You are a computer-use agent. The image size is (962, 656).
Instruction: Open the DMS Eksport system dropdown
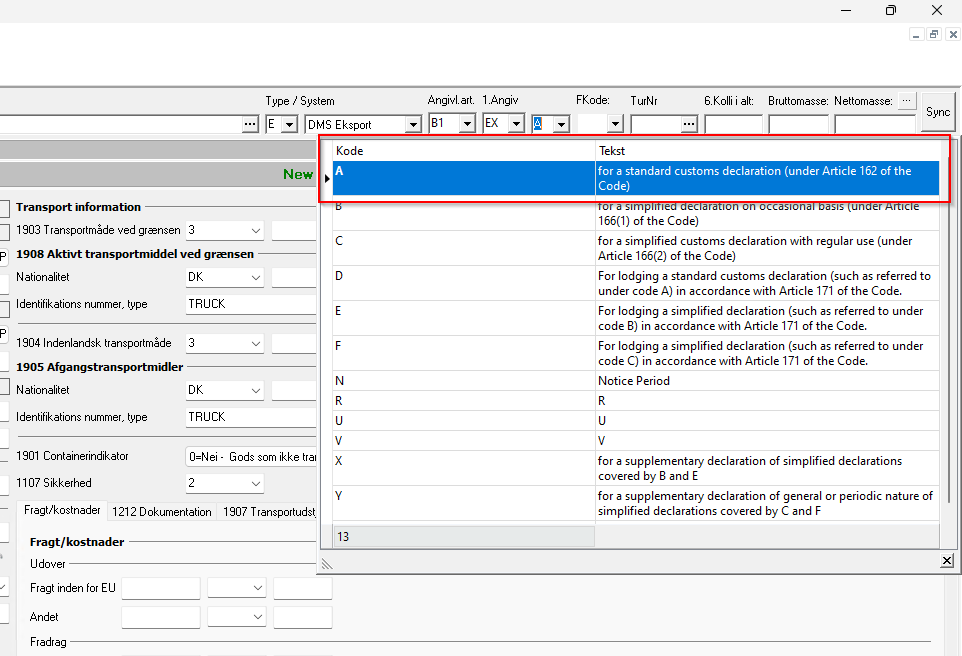(x=413, y=124)
